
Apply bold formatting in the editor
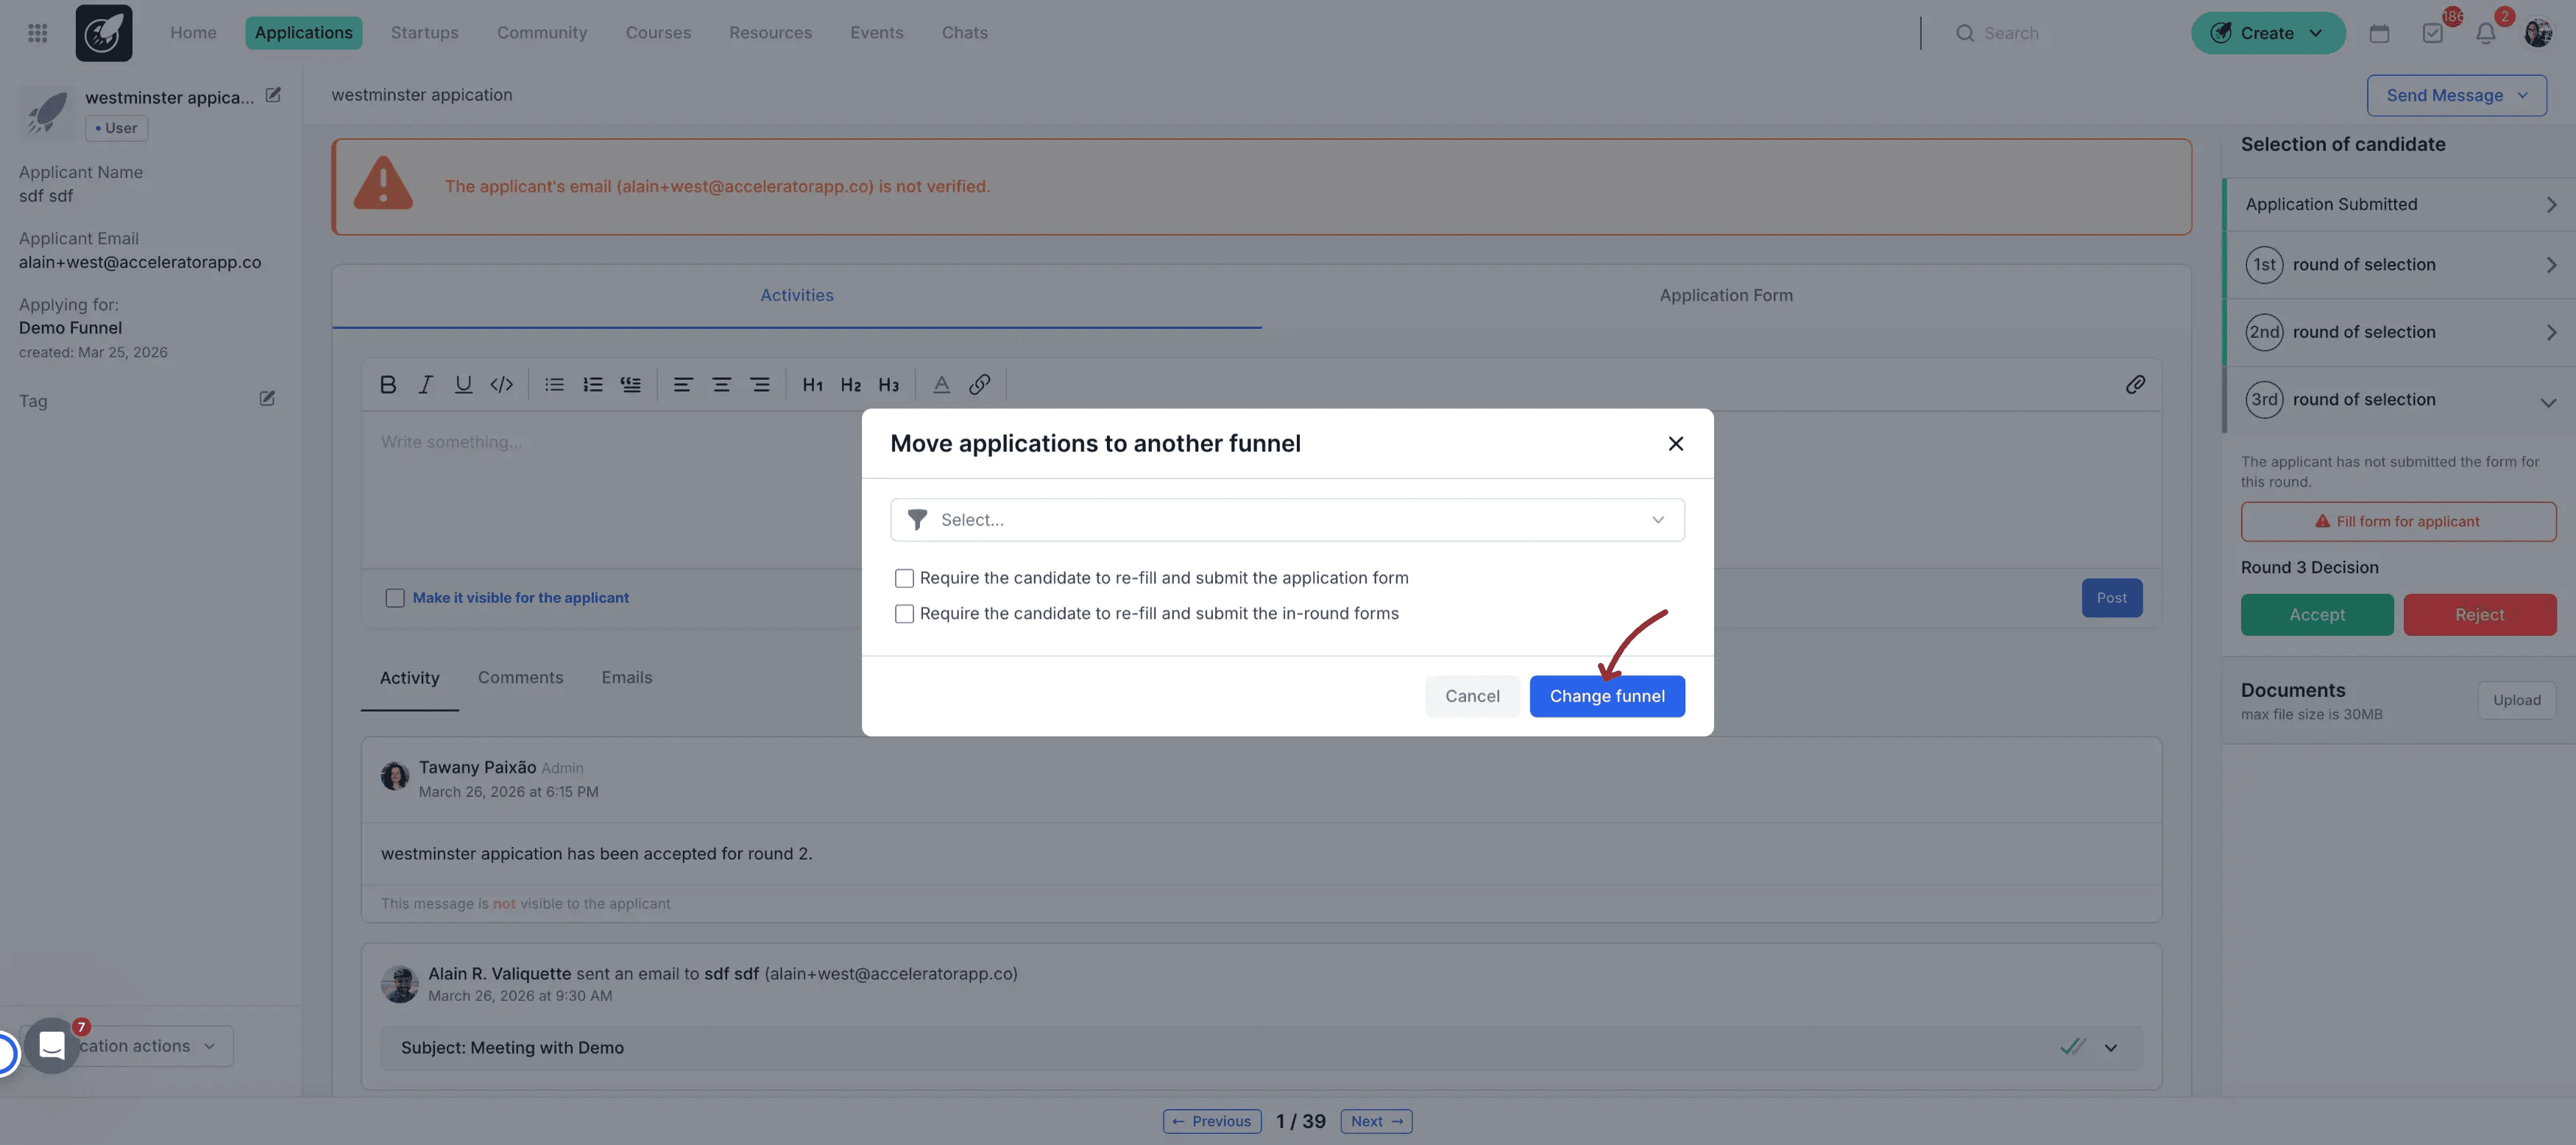(x=388, y=384)
